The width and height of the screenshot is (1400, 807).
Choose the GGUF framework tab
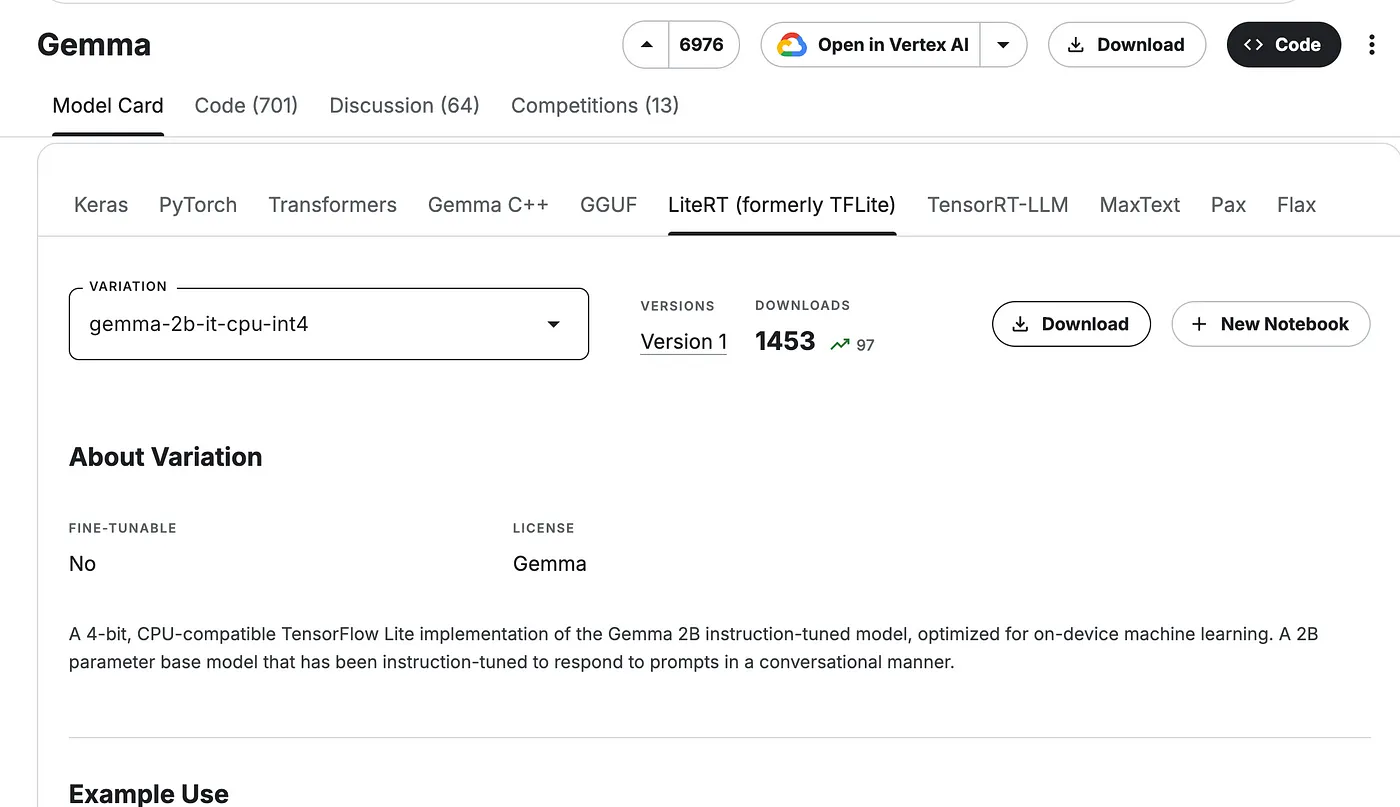tap(608, 205)
